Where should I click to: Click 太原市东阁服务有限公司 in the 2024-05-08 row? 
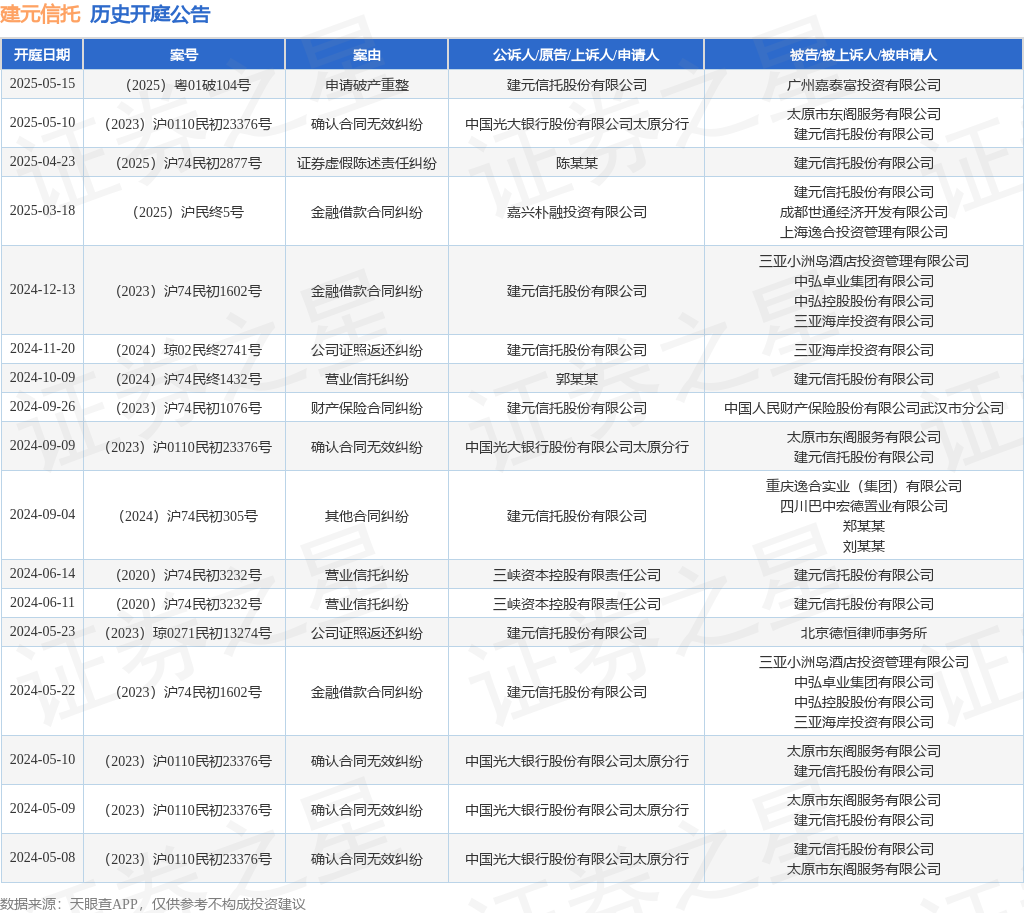click(863, 869)
